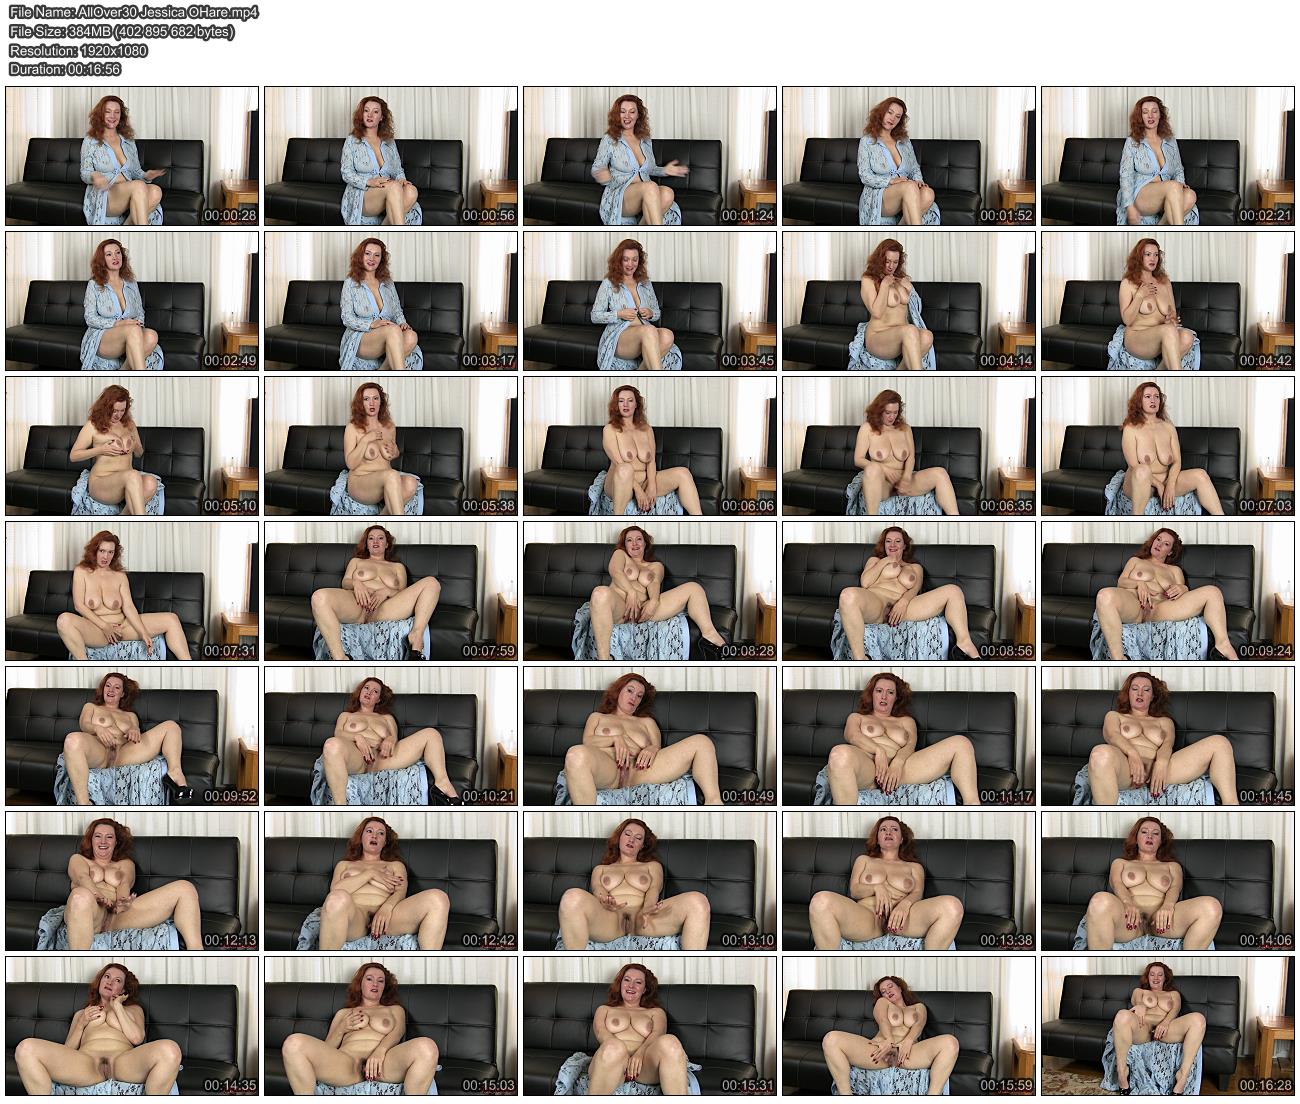Click the 00:02:21 timestamp label

click(1266, 216)
